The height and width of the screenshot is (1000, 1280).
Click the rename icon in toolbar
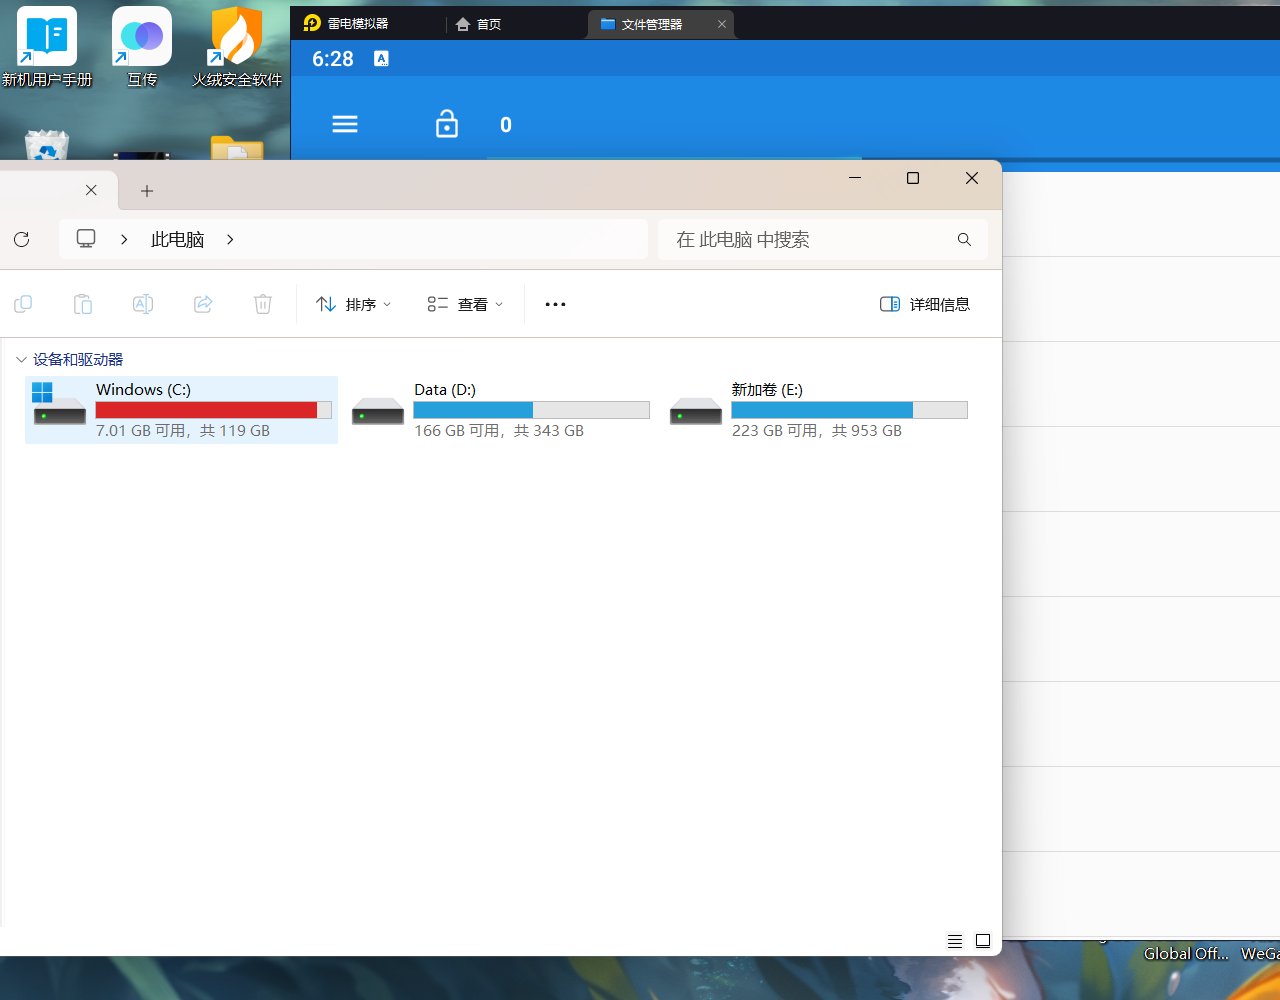pyautogui.click(x=143, y=304)
